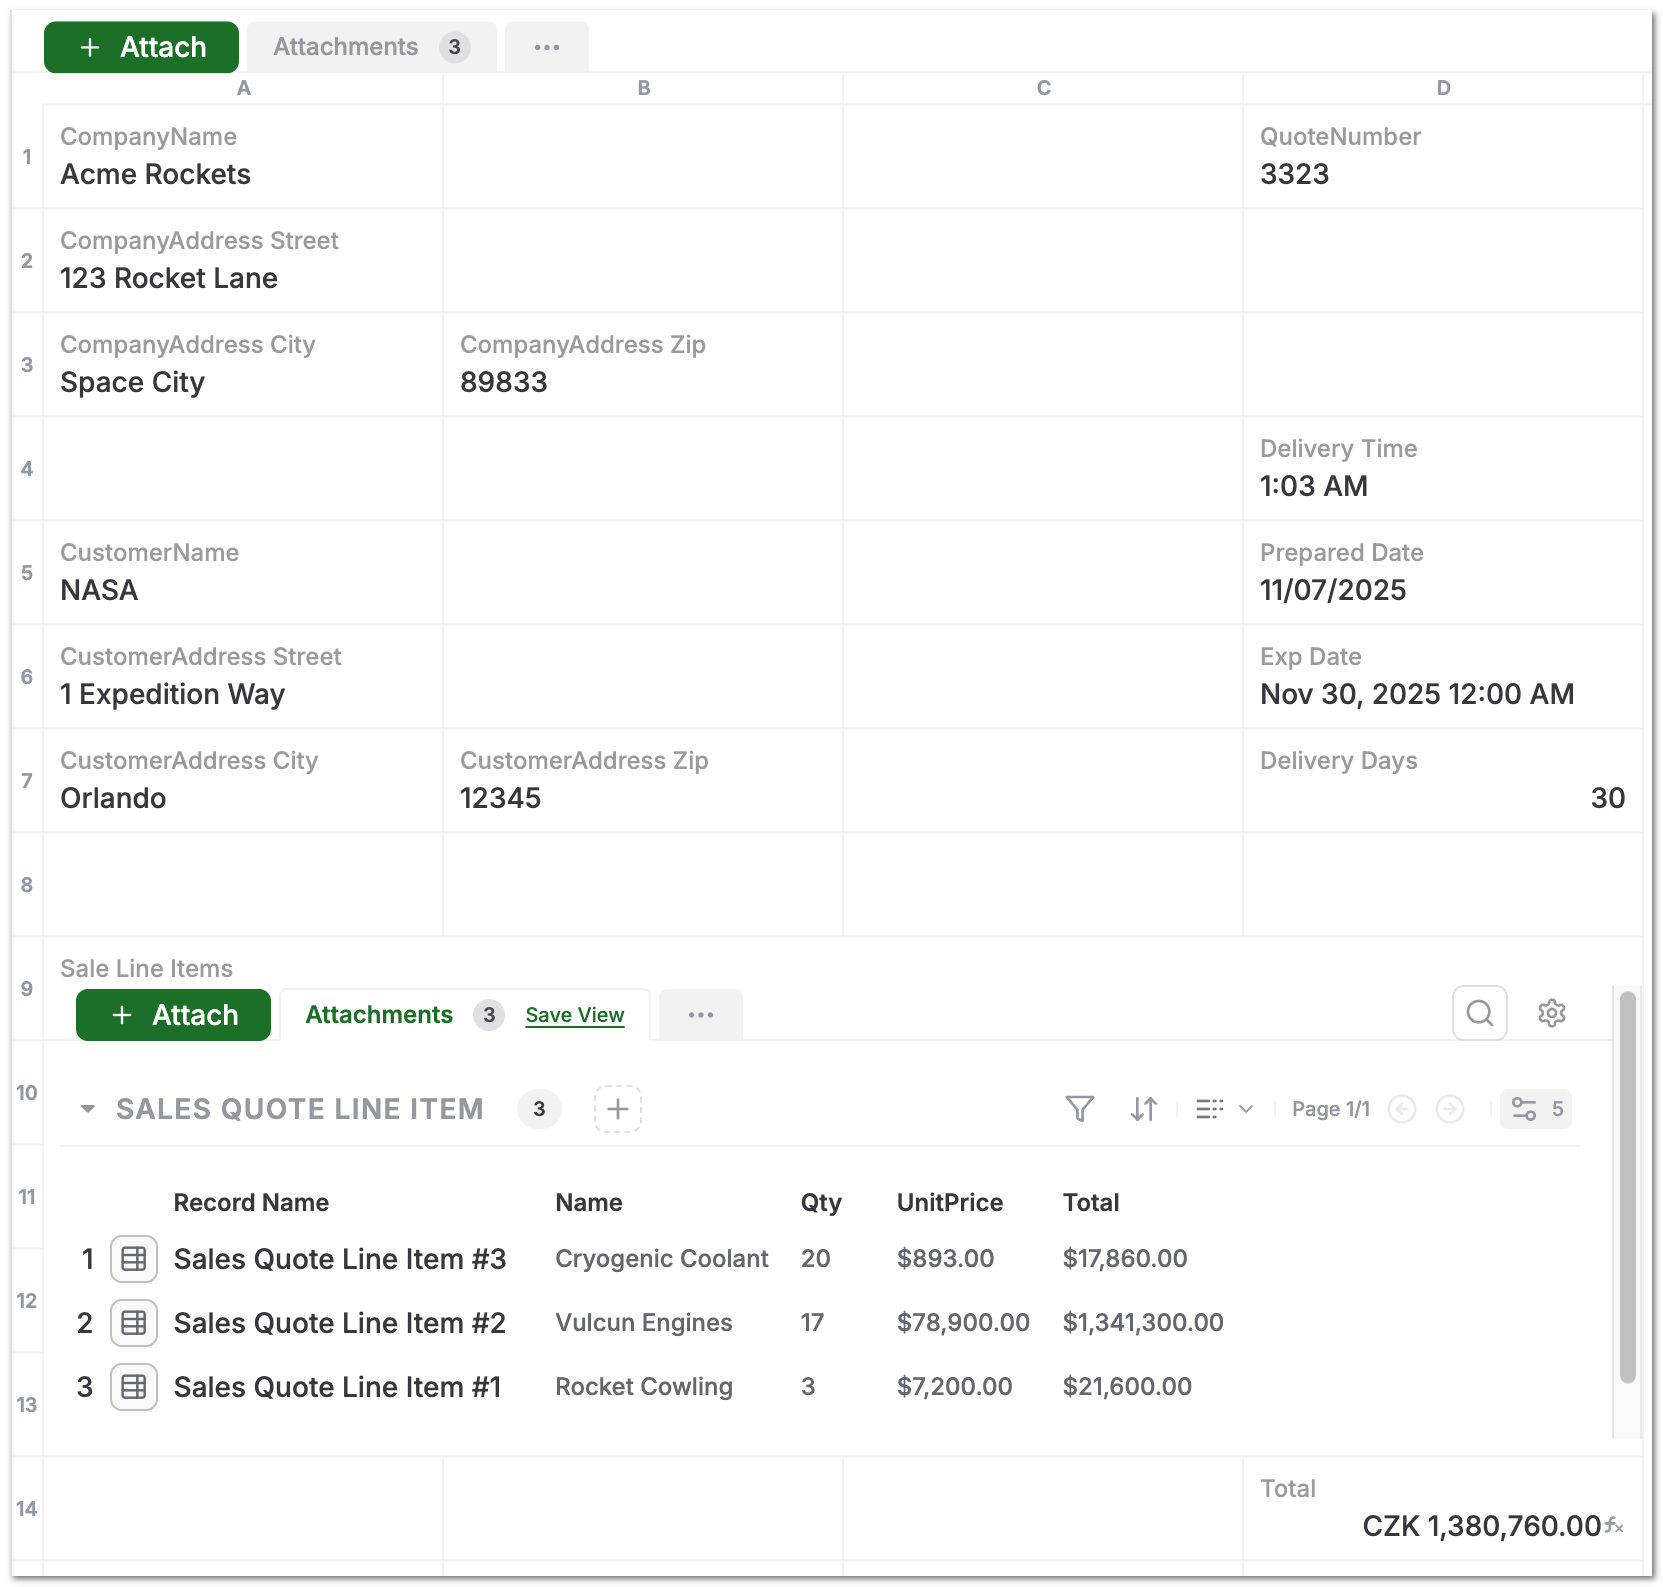Click the green Attach button at top

point(141,46)
